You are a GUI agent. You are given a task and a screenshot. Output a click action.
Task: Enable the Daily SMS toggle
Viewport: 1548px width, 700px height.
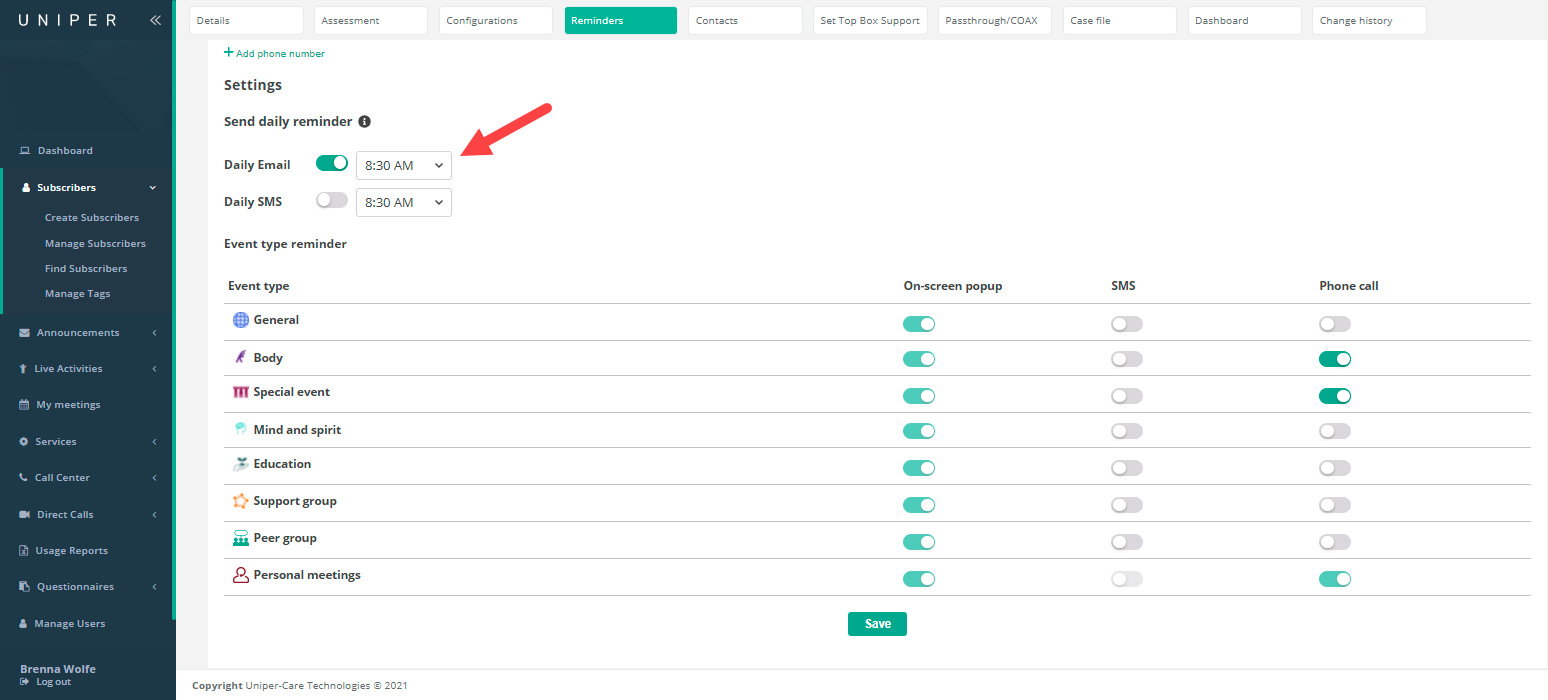click(332, 201)
